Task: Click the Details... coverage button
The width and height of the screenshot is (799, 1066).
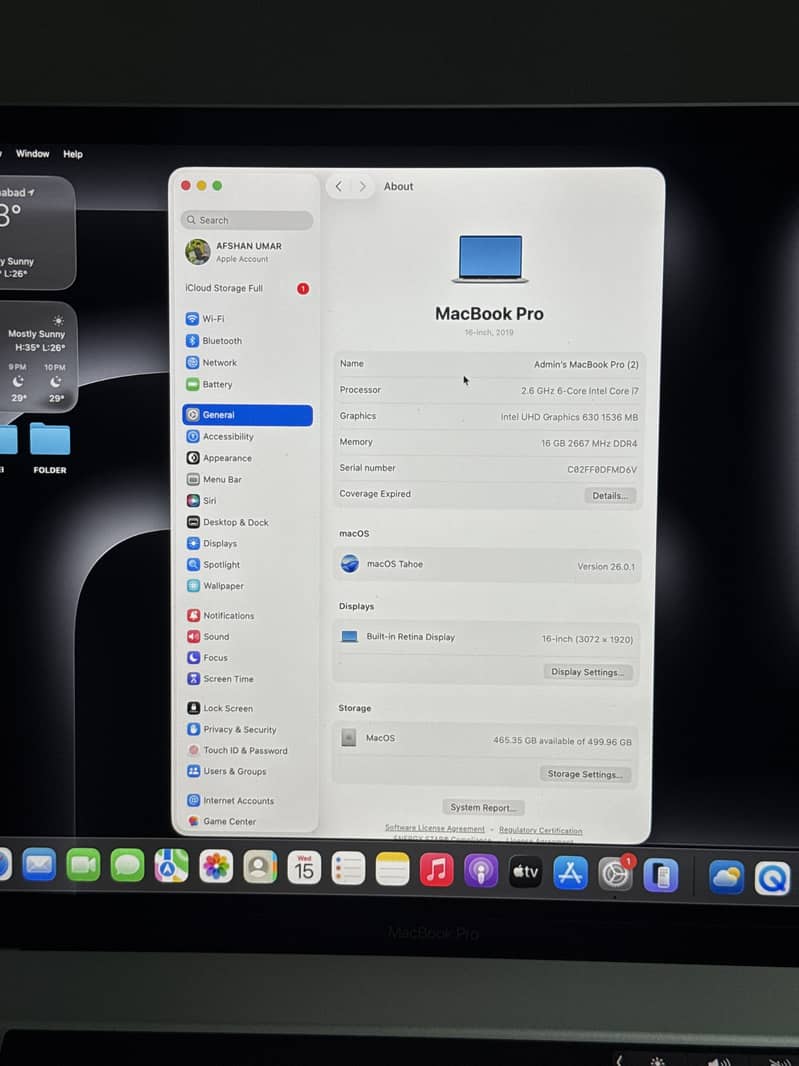Action: [x=610, y=496]
